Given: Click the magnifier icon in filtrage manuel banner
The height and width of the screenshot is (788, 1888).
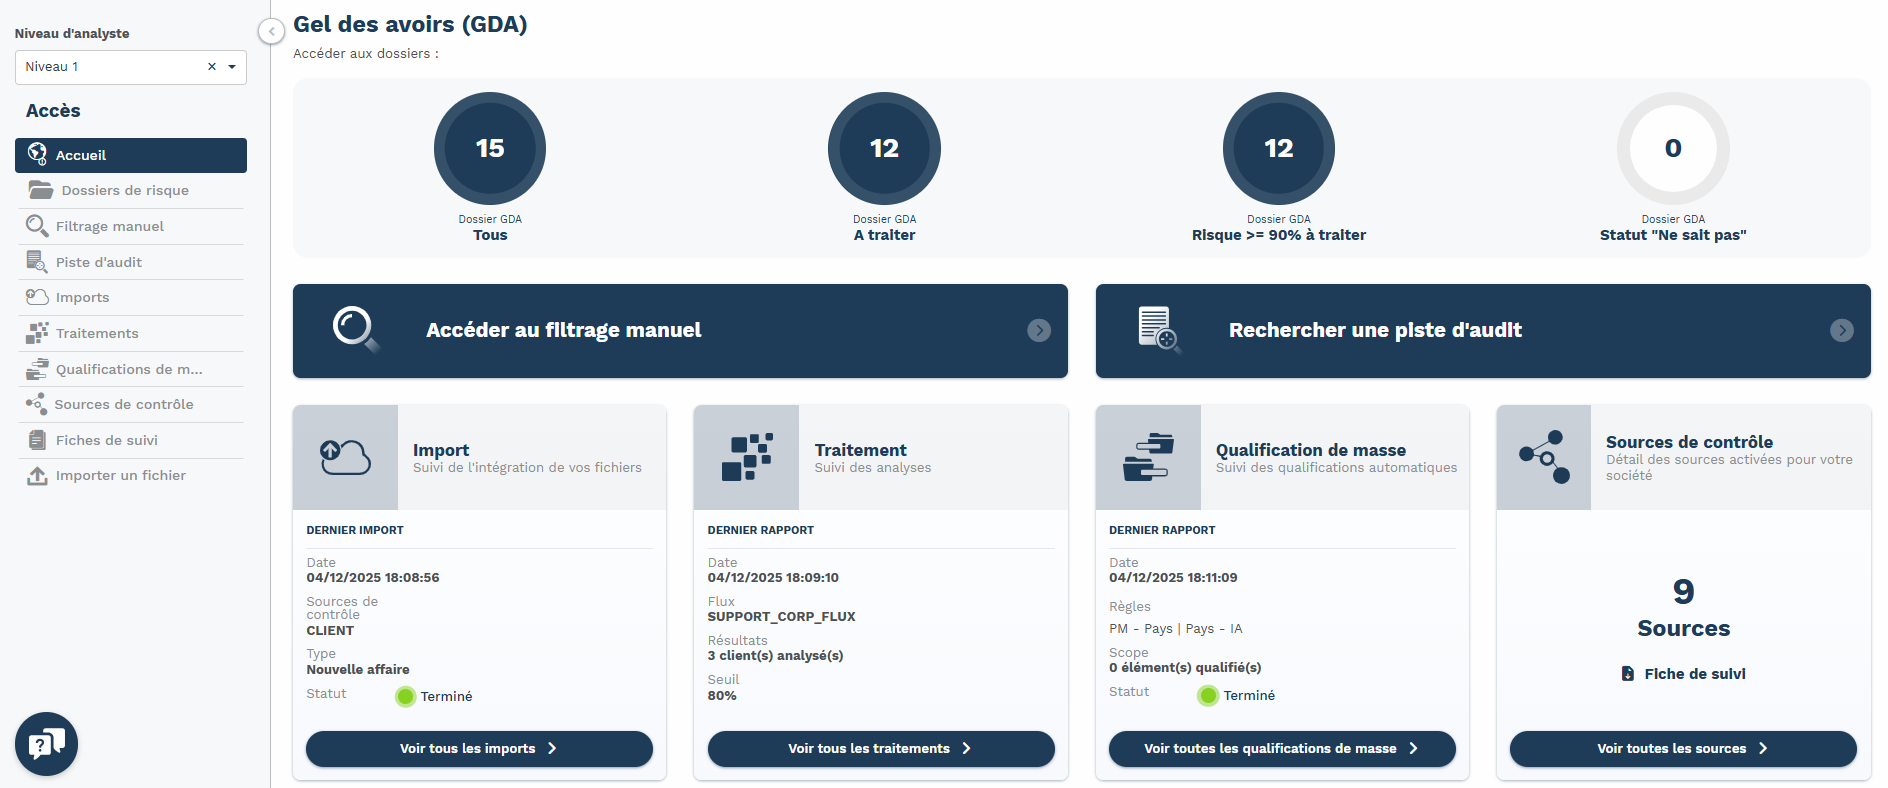Looking at the screenshot, I should [x=355, y=329].
